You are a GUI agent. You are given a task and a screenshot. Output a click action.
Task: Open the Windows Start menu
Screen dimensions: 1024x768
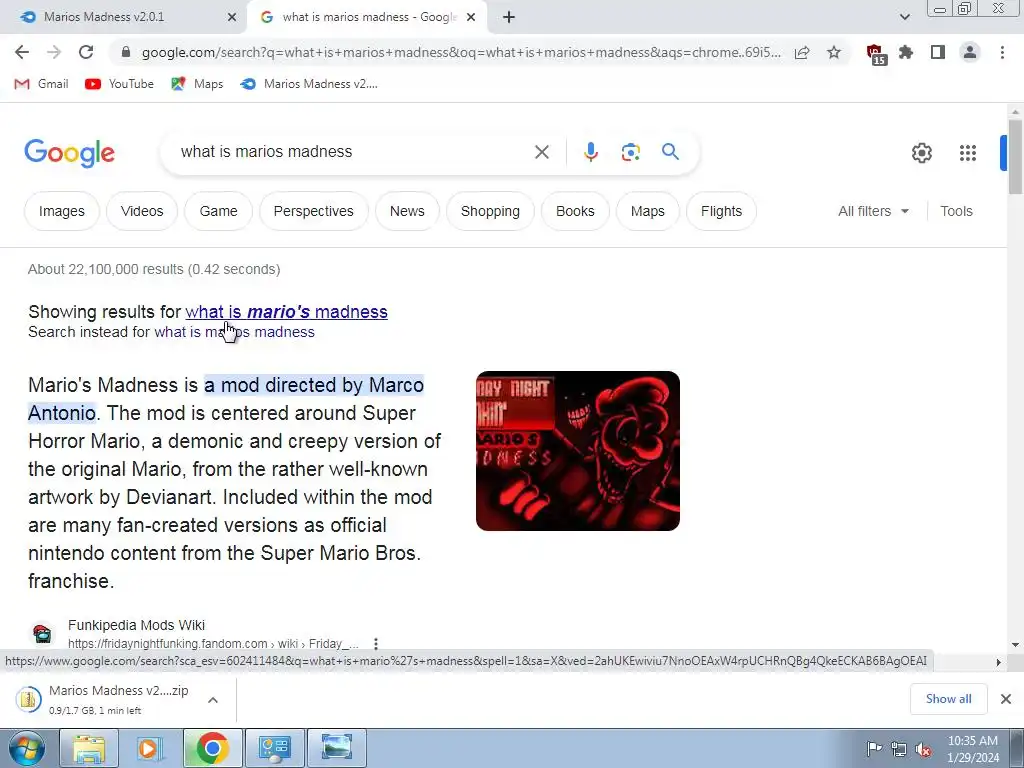(26, 748)
